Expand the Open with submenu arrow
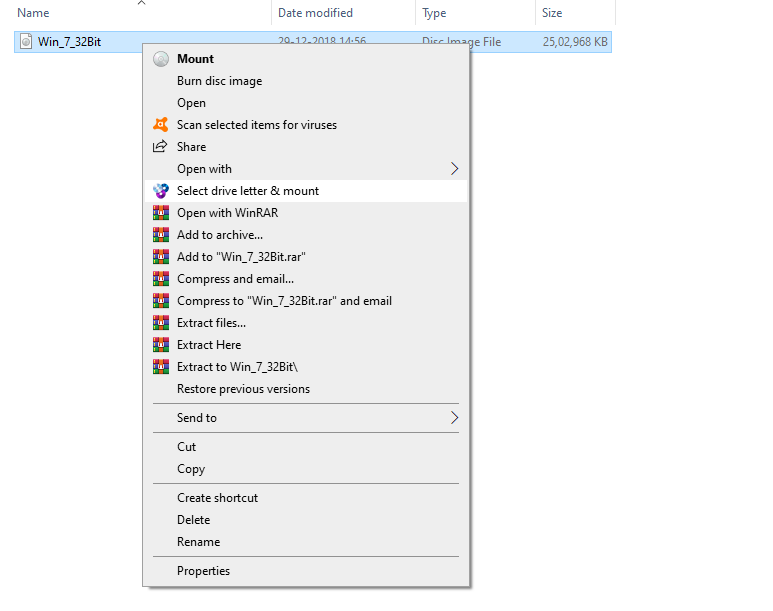 [x=454, y=169]
